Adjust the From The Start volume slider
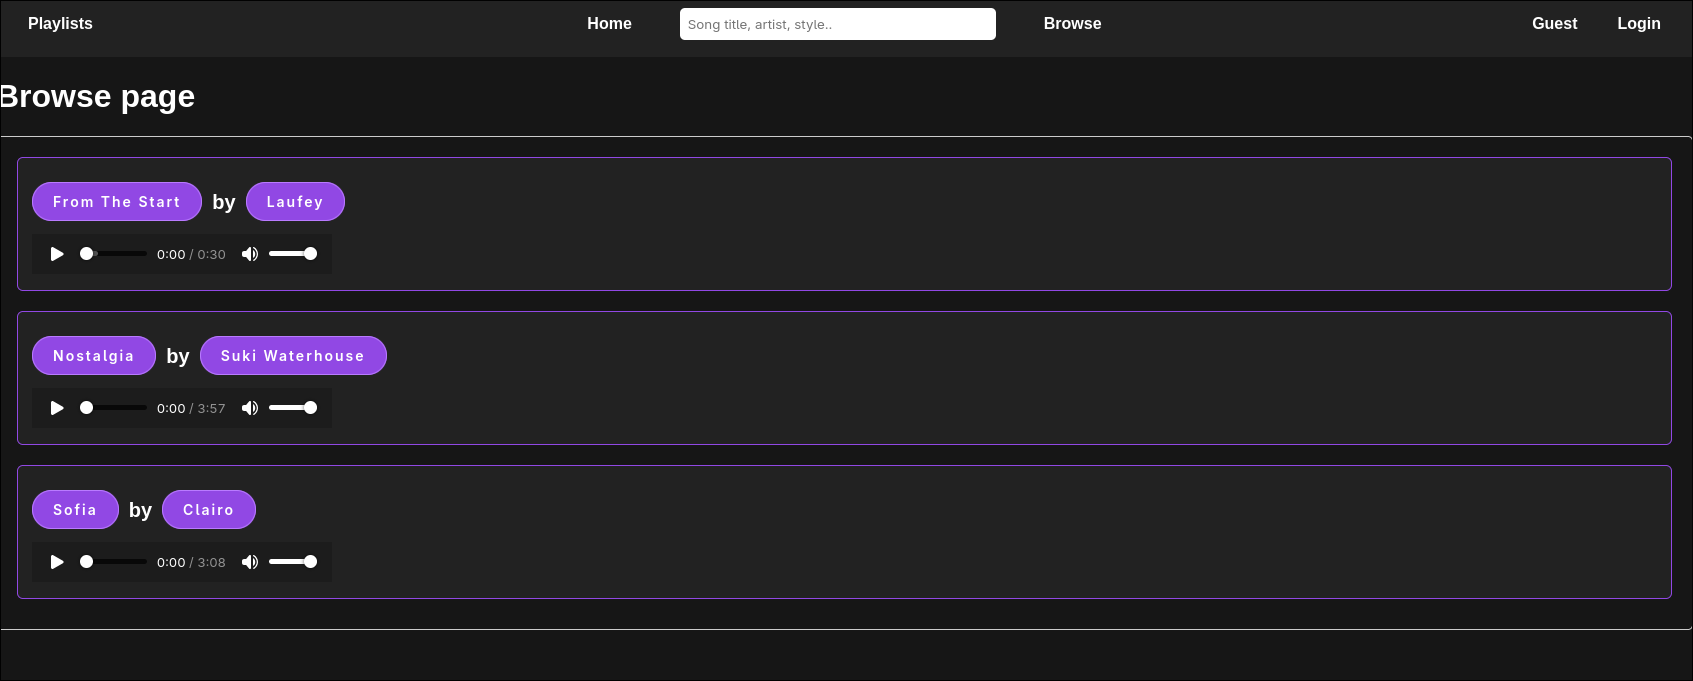The width and height of the screenshot is (1693, 681). pyautogui.click(x=293, y=254)
